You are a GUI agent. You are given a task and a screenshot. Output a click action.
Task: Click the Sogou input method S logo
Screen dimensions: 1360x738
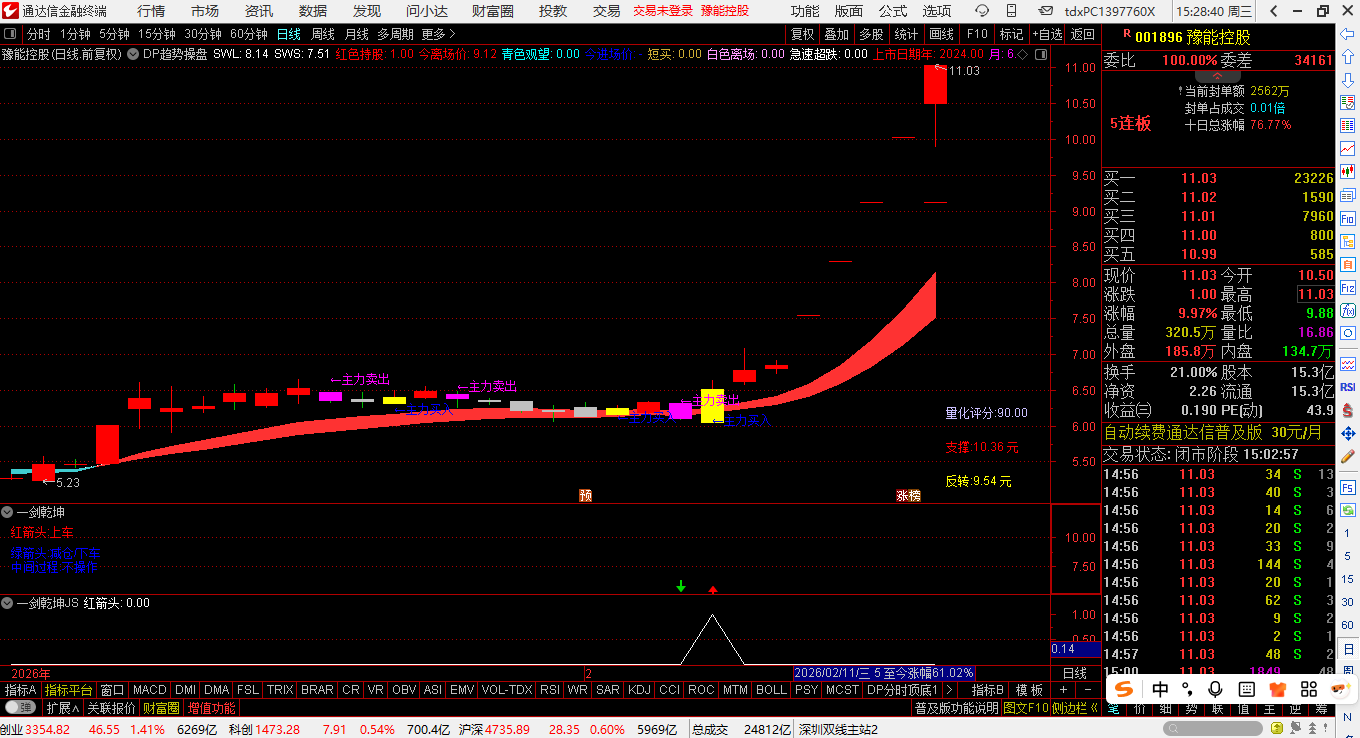1125,689
